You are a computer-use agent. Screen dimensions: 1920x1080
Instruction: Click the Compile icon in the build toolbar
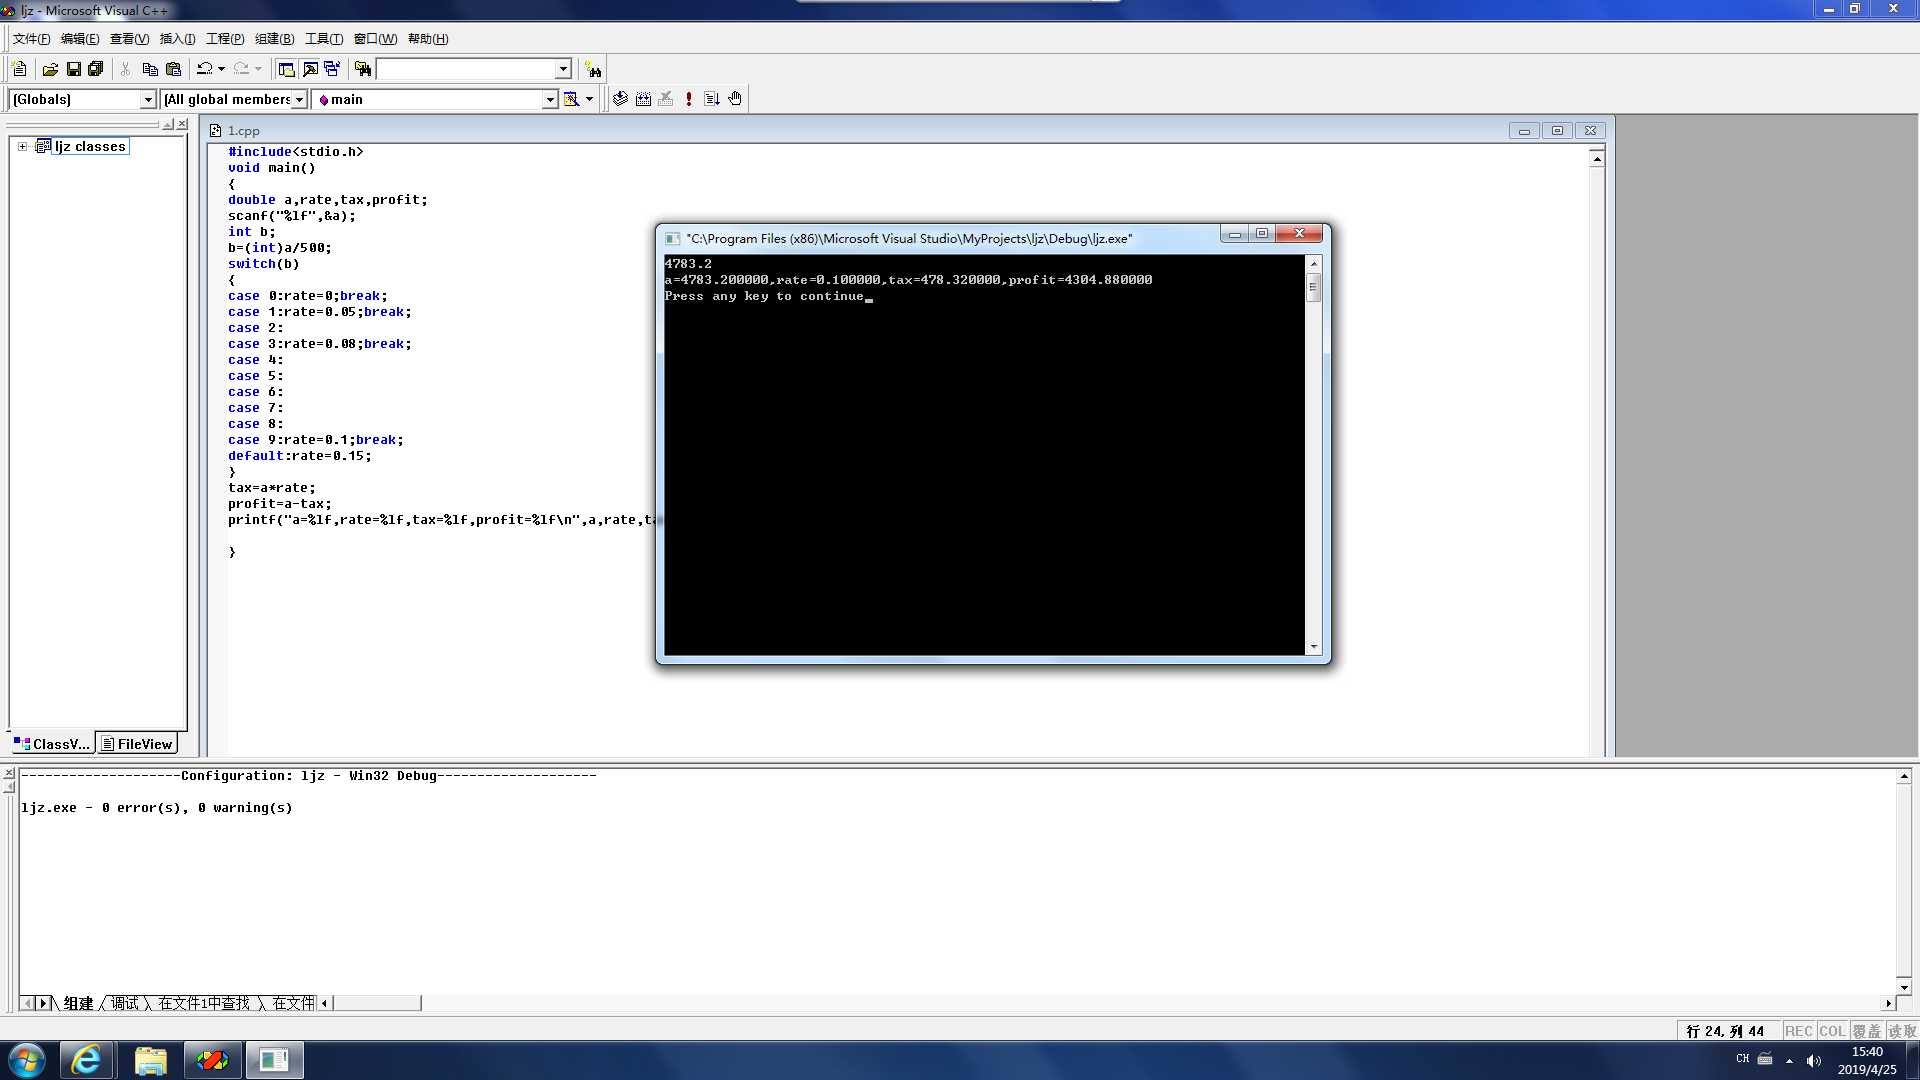[x=621, y=99]
